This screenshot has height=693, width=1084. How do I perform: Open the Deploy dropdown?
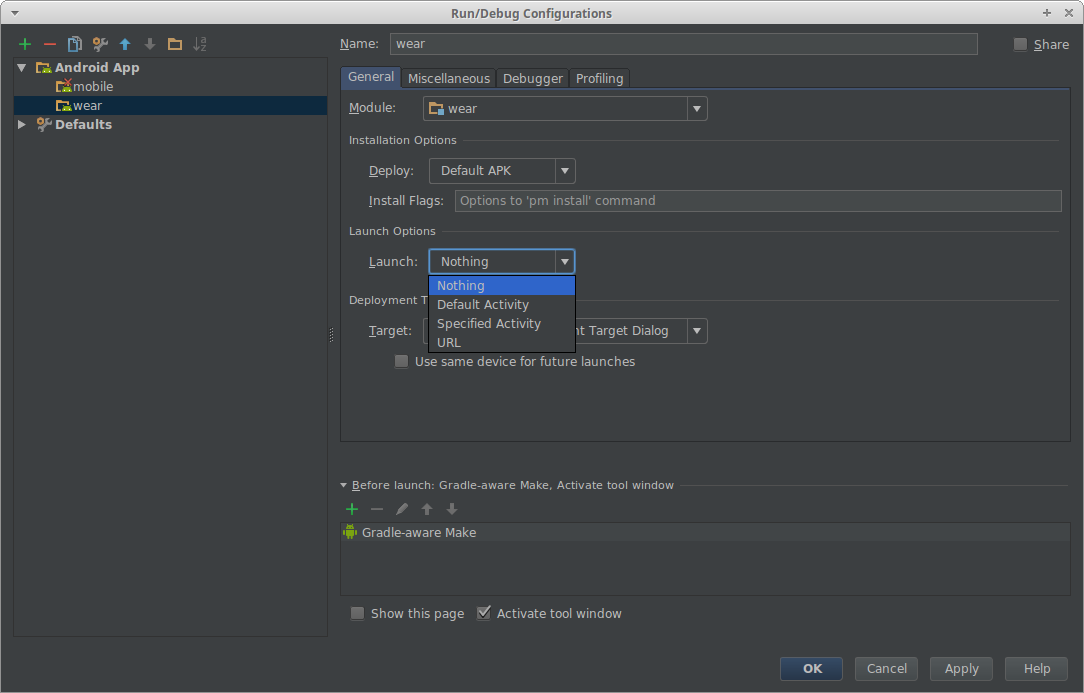[565, 171]
